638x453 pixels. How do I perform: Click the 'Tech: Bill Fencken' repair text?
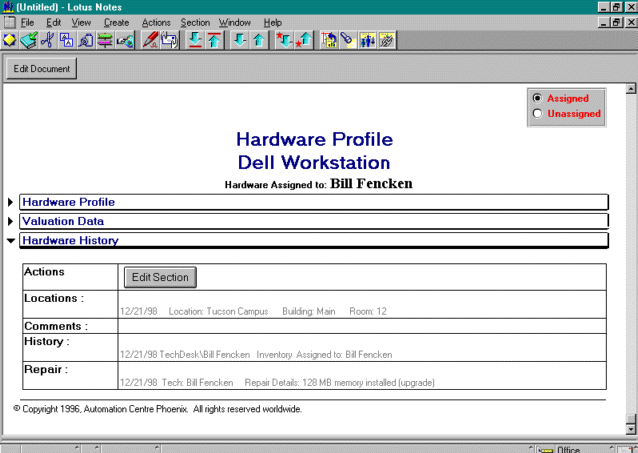click(197, 383)
